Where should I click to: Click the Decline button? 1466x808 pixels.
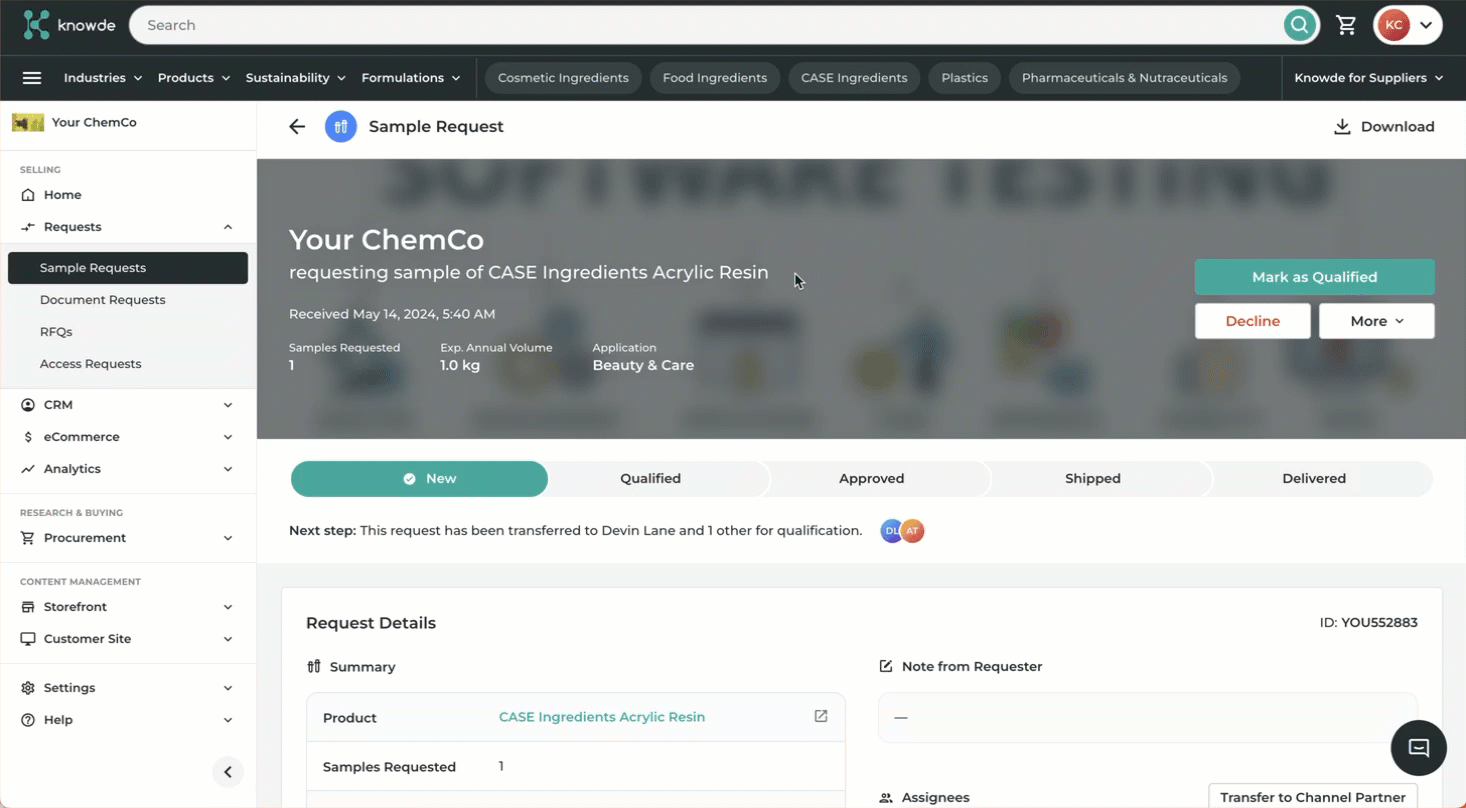(1253, 321)
